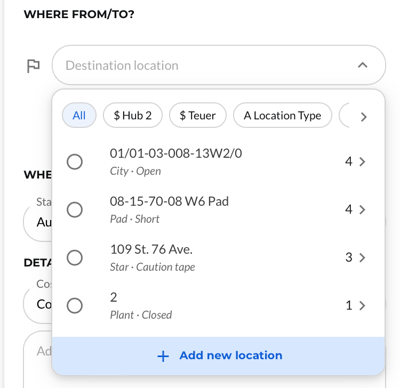Image resolution: width=400 pixels, height=388 pixels.
Task: Select radio for 109 St. 76 Ave.
Action: click(75, 258)
